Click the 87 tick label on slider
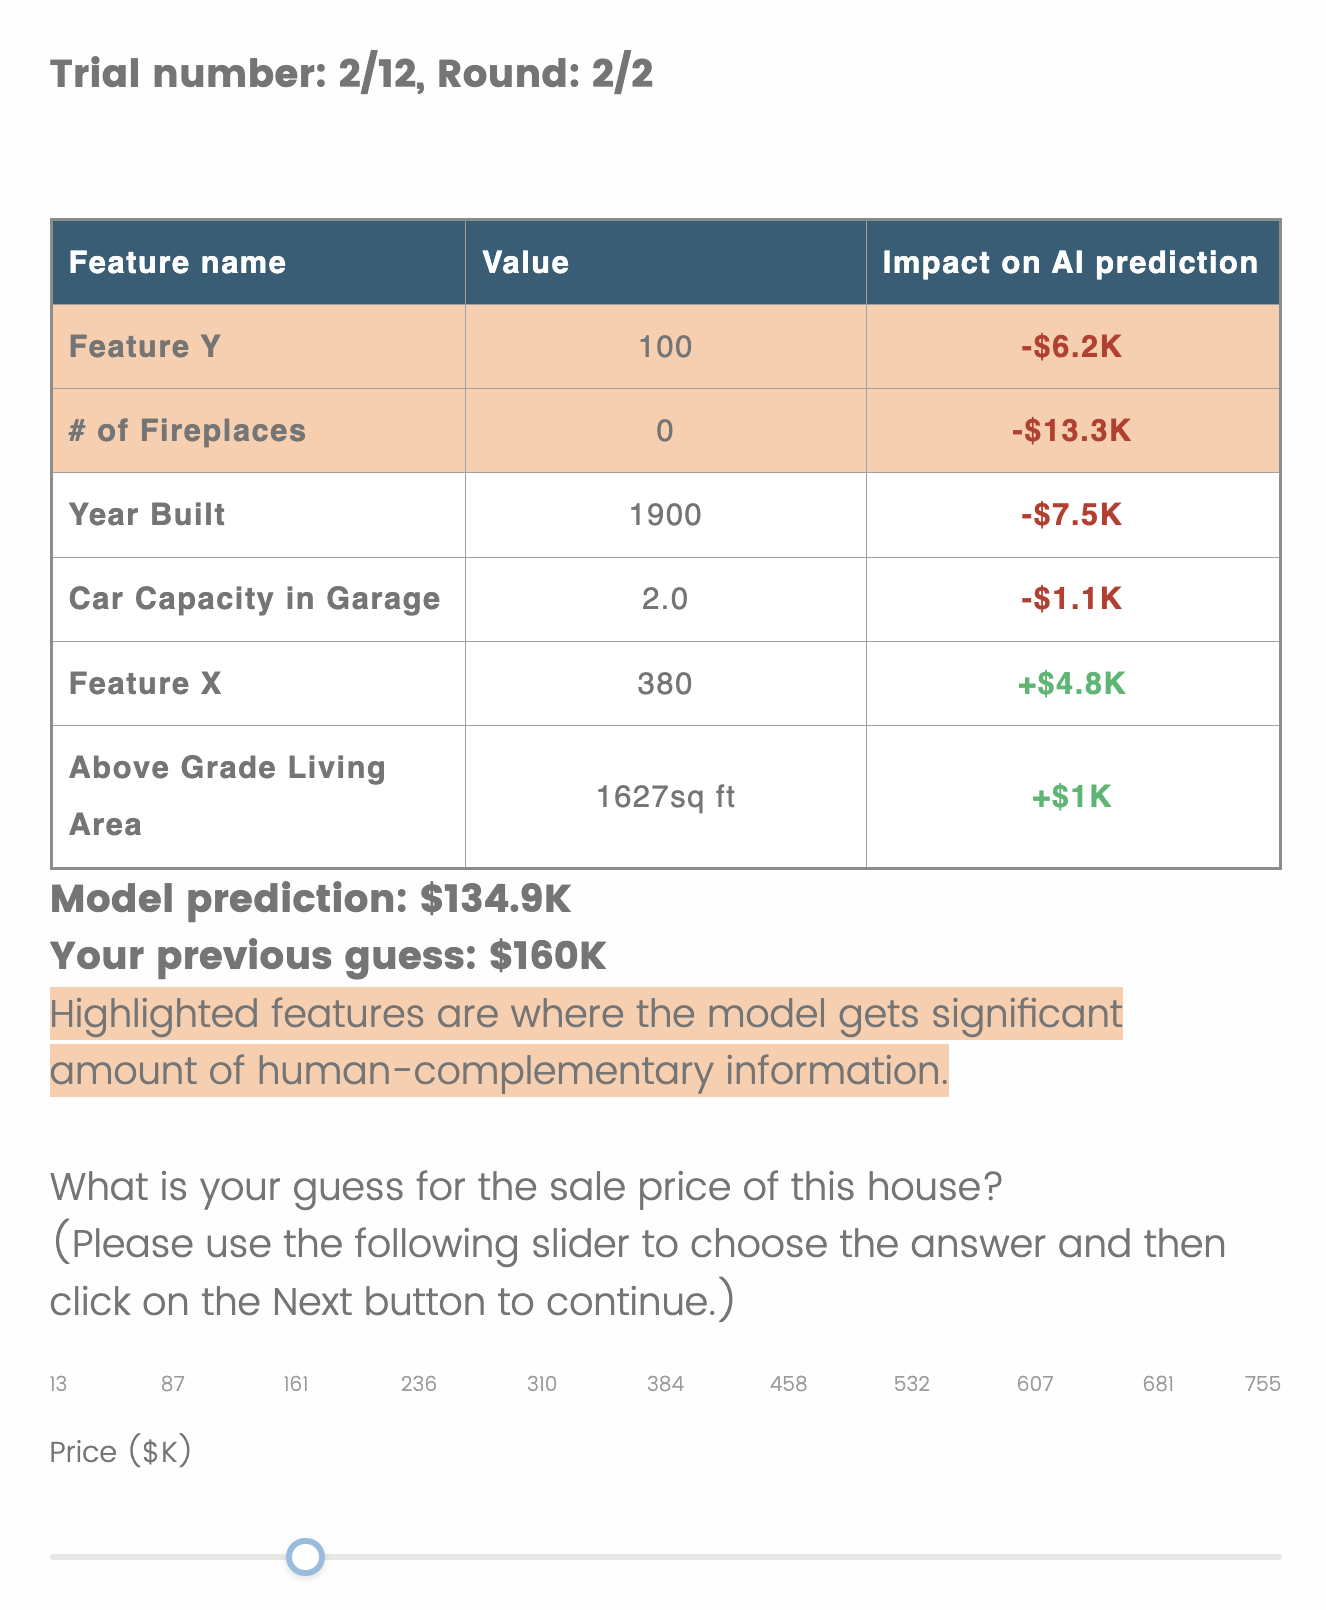Screen dimensions: 1326x1610 173,1384
